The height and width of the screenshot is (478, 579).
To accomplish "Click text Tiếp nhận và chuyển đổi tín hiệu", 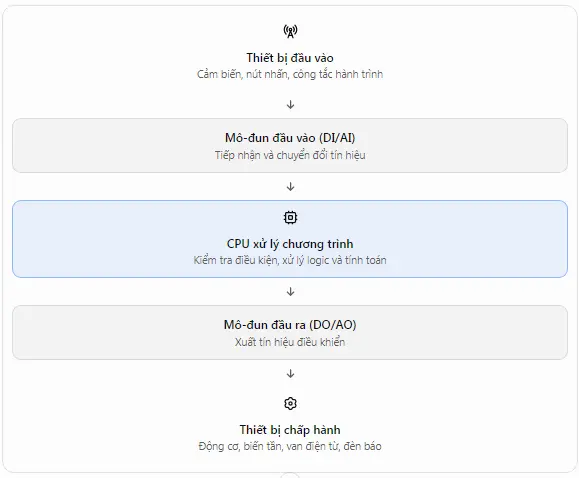I will pos(290,155).
